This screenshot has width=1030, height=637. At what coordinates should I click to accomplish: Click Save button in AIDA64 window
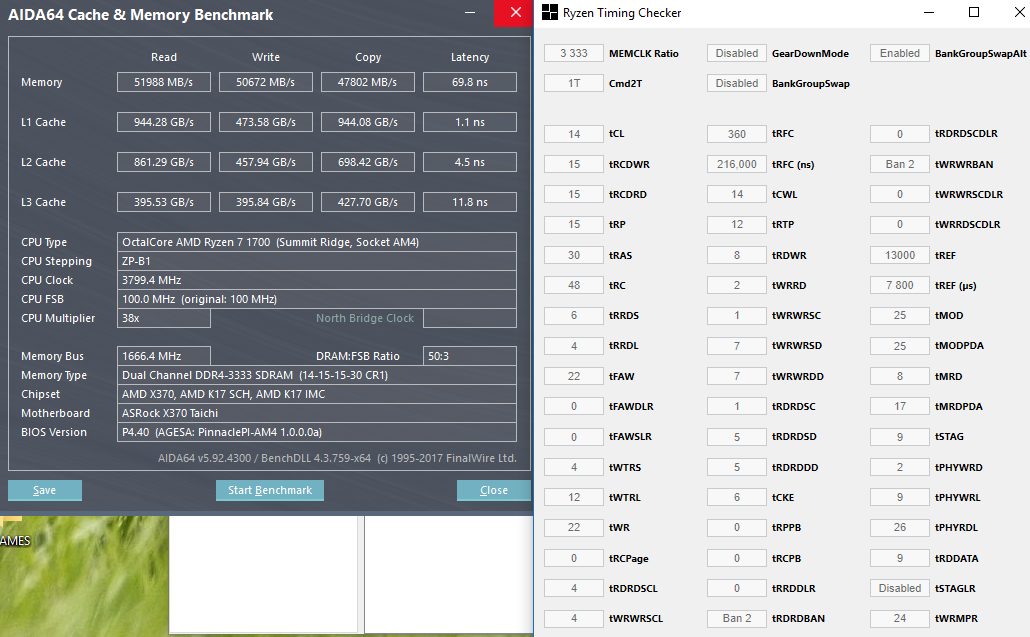tap(45, 490)
